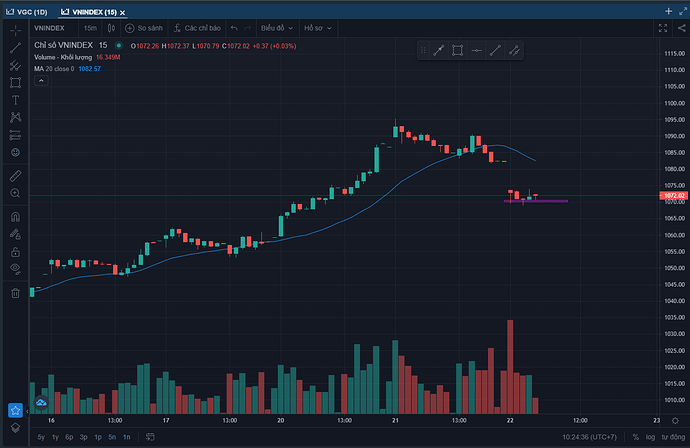This screenshot has width=690, height=448.
Task: Pick rectangle in floating drawing toolbar
Action: click(457, 51)
